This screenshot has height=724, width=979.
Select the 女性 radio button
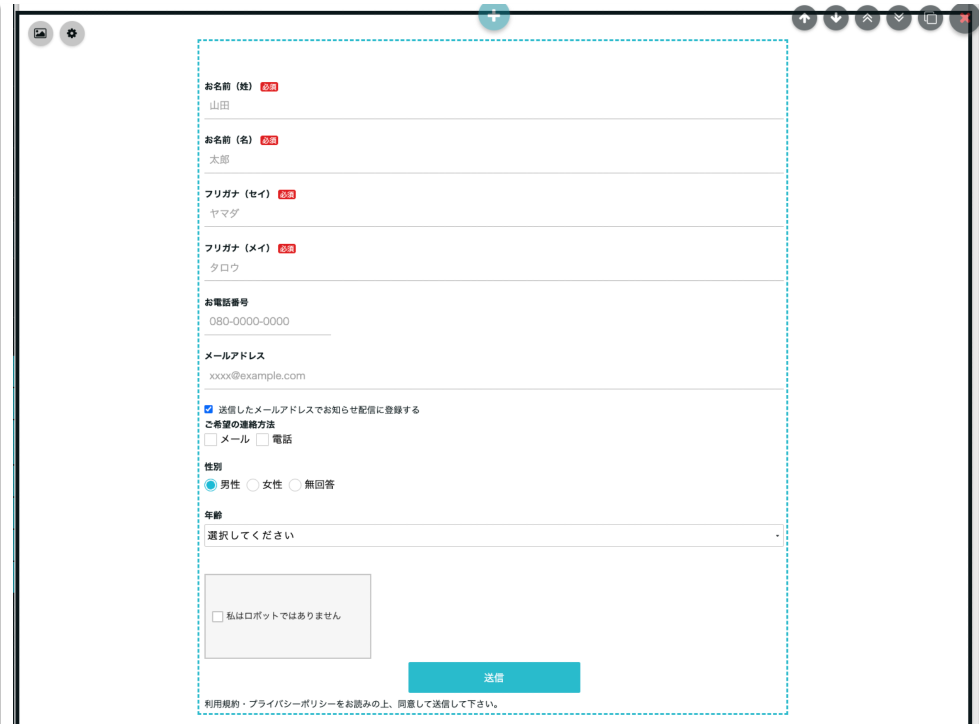point(253,485)
